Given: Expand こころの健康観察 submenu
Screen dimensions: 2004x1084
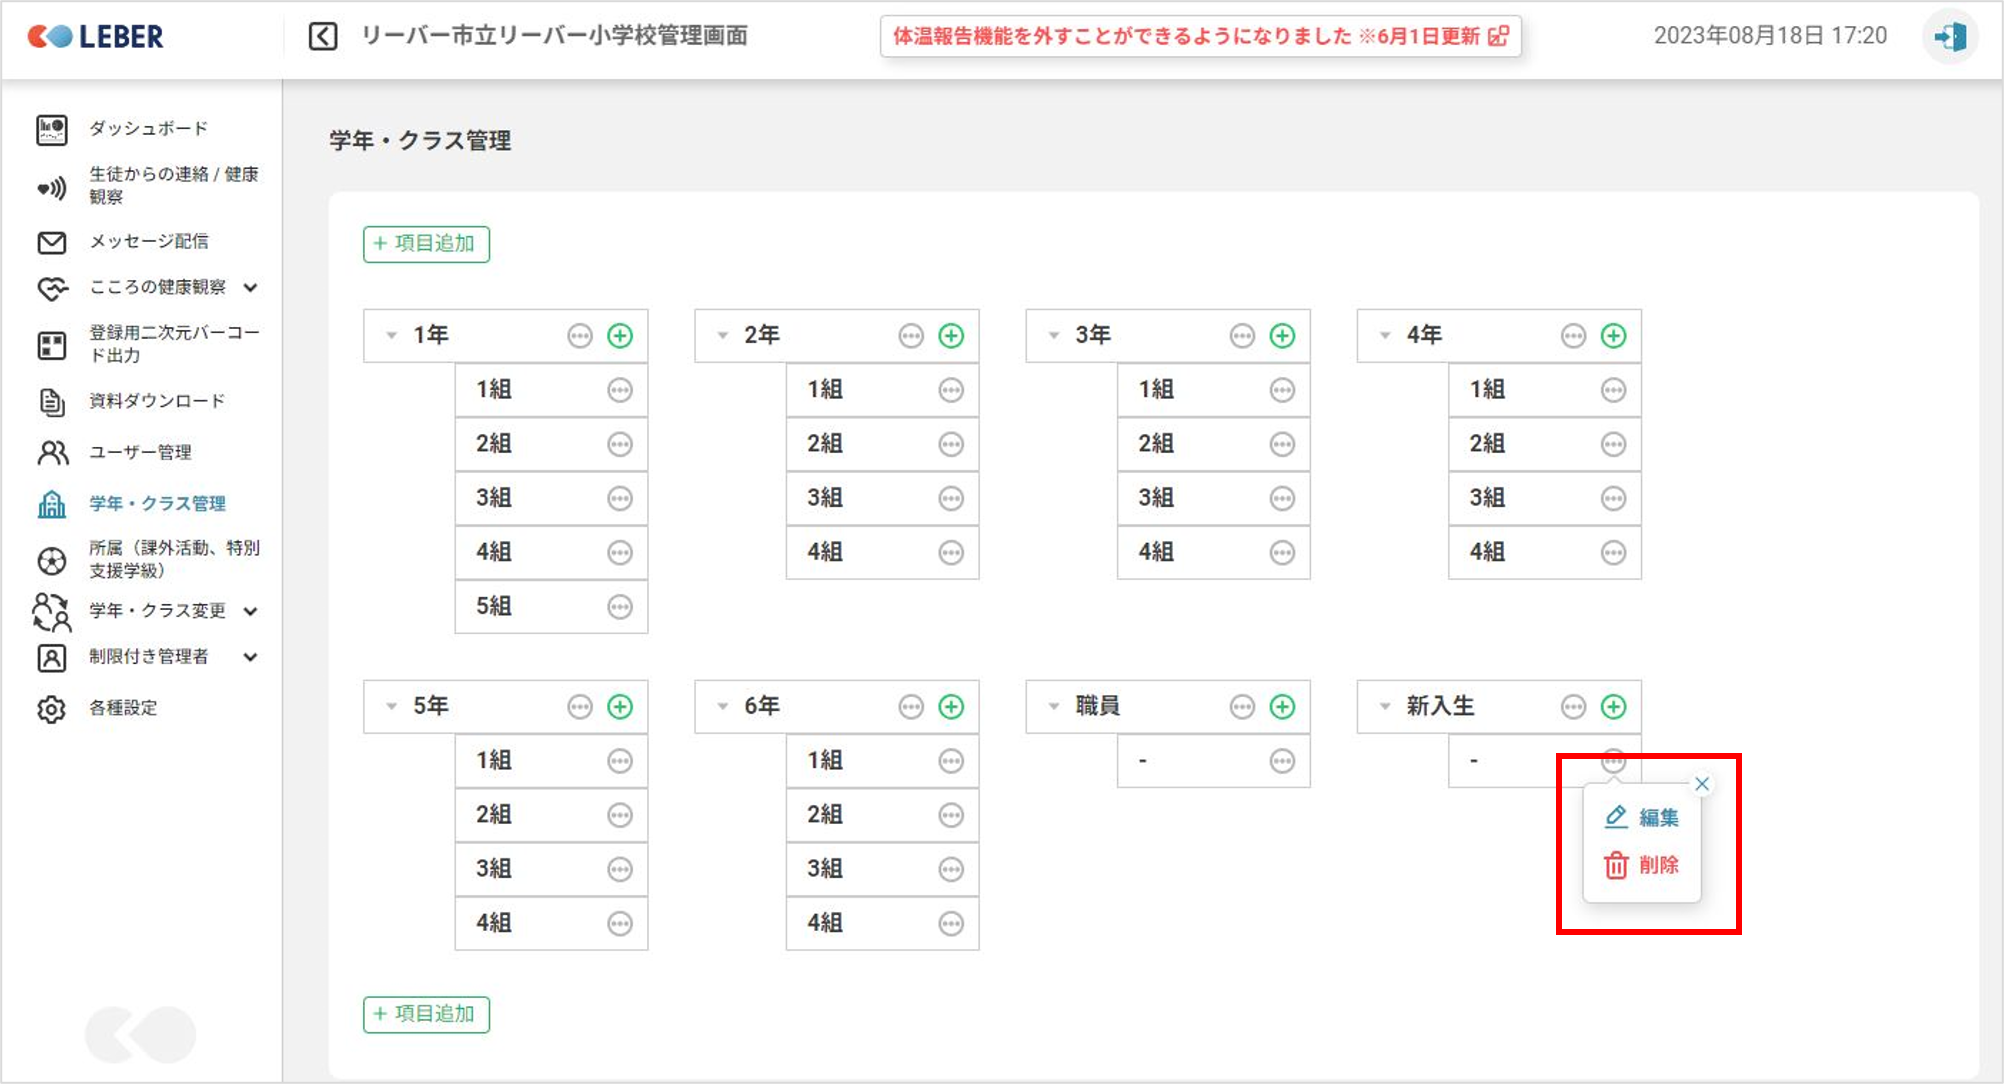Looking at the screenshot, I should pos(251,288).
